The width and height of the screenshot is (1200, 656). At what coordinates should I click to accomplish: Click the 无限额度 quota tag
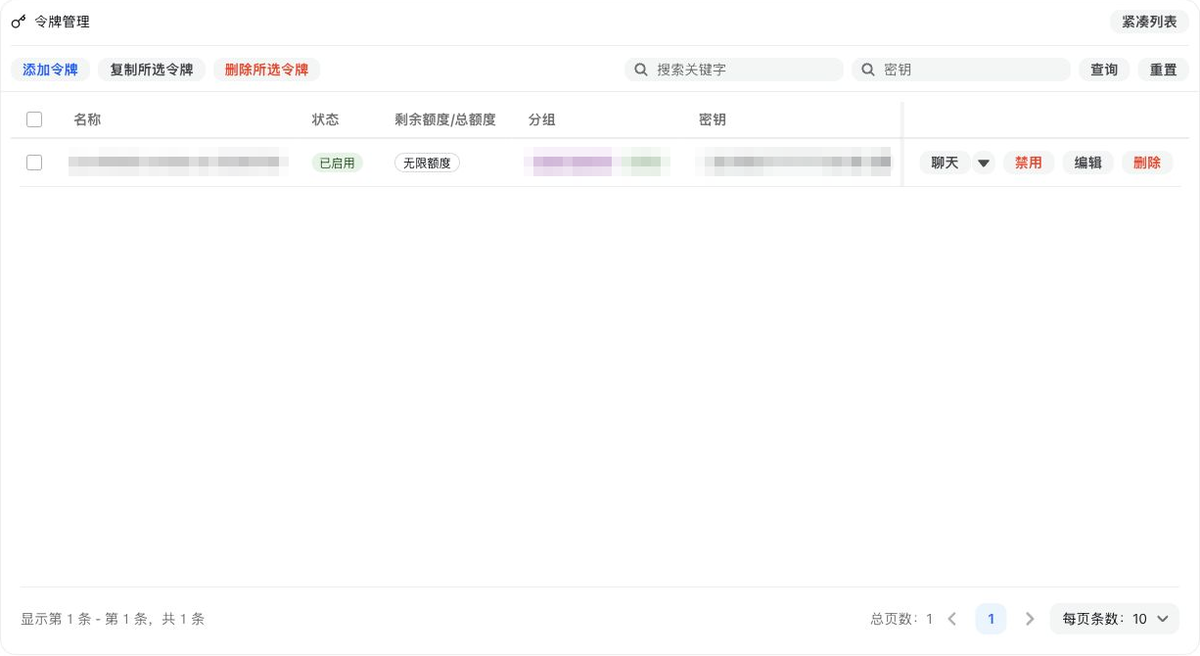click(x=427, y=163)
